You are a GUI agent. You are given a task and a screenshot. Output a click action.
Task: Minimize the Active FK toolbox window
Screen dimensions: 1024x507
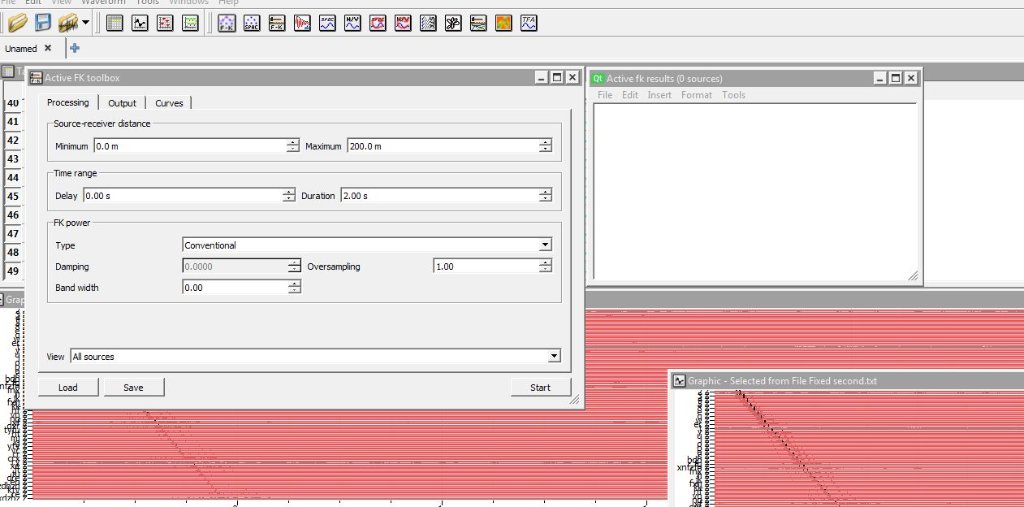(x=541, y=78)
